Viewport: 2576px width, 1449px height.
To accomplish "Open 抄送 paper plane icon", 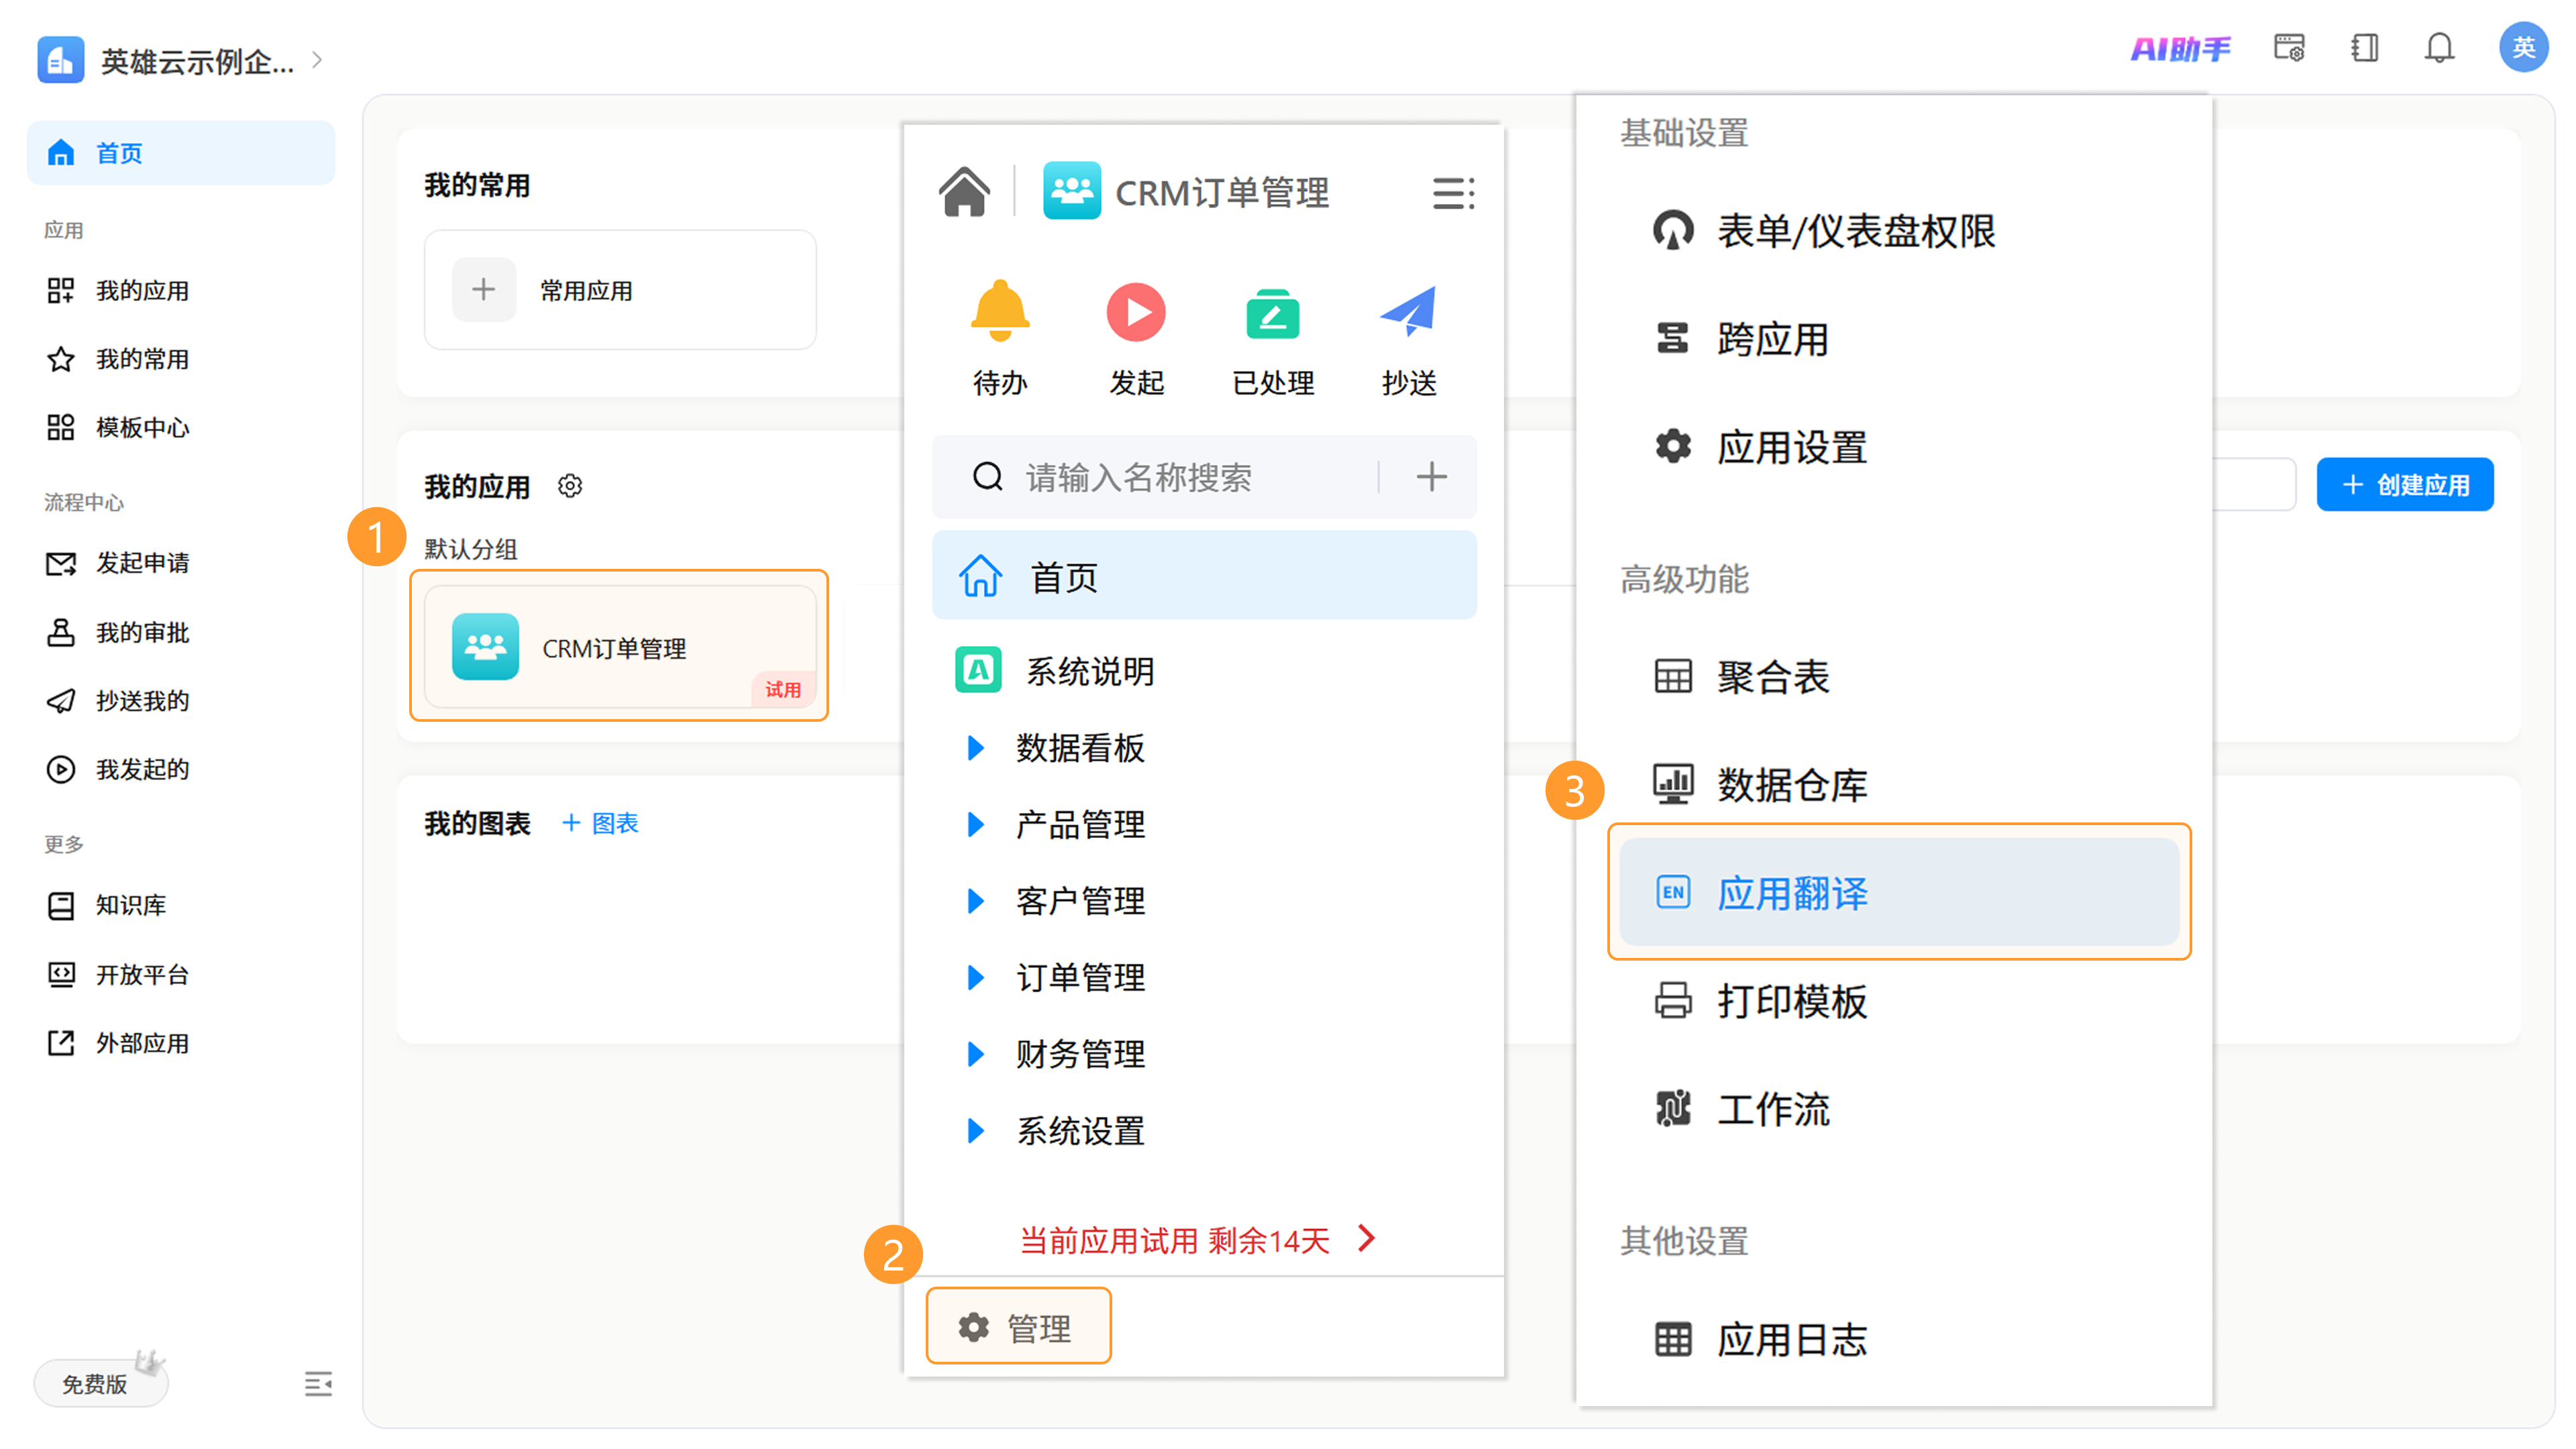I will click(1408, 311).
